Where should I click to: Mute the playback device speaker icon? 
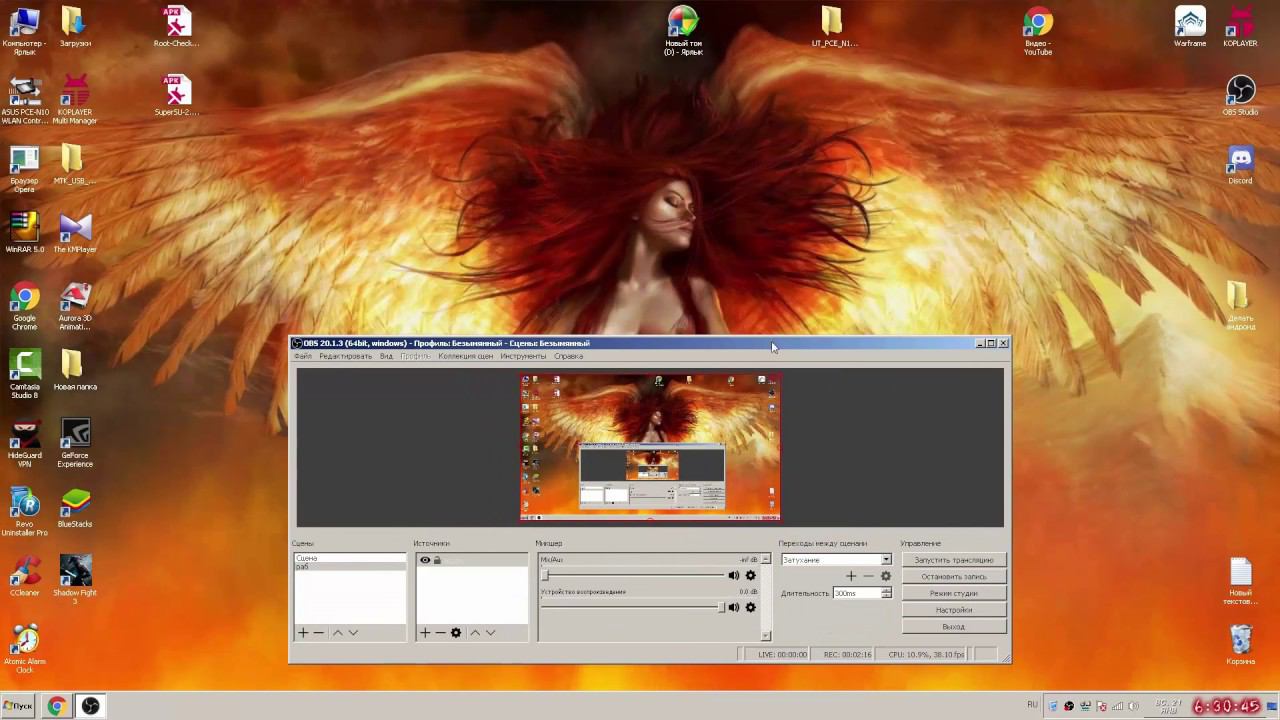coord(734,608)
